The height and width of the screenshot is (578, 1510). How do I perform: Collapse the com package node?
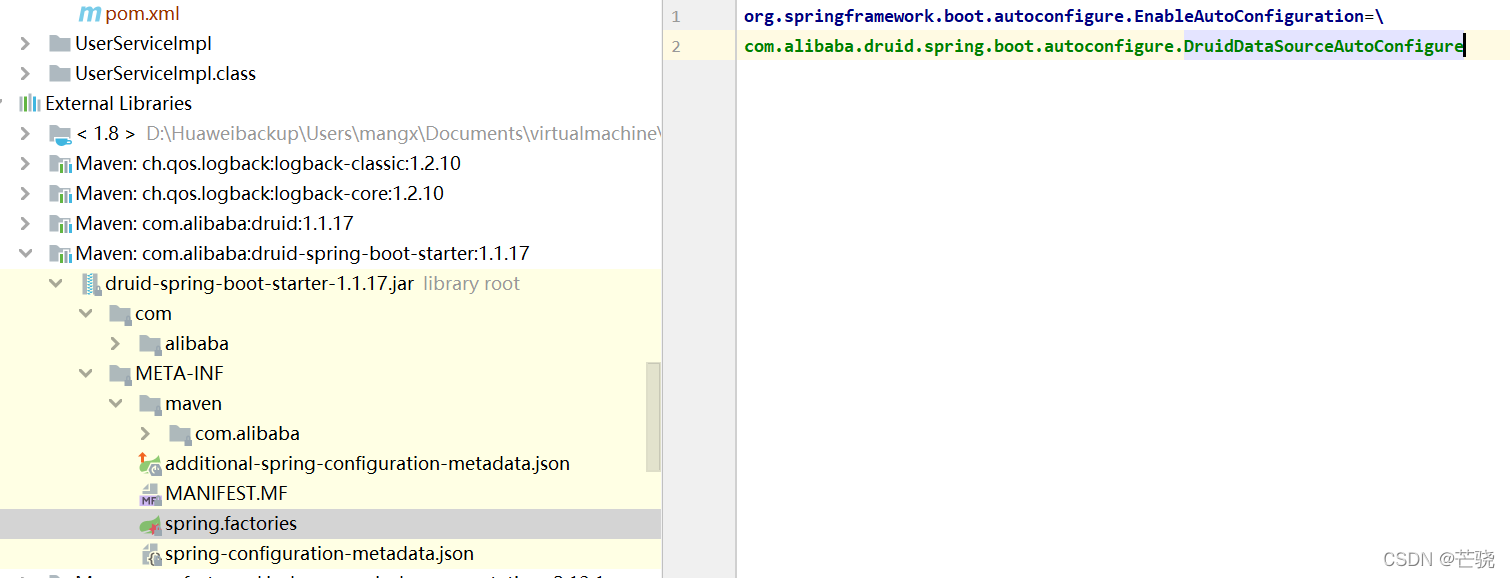click(x=86, y=314)
